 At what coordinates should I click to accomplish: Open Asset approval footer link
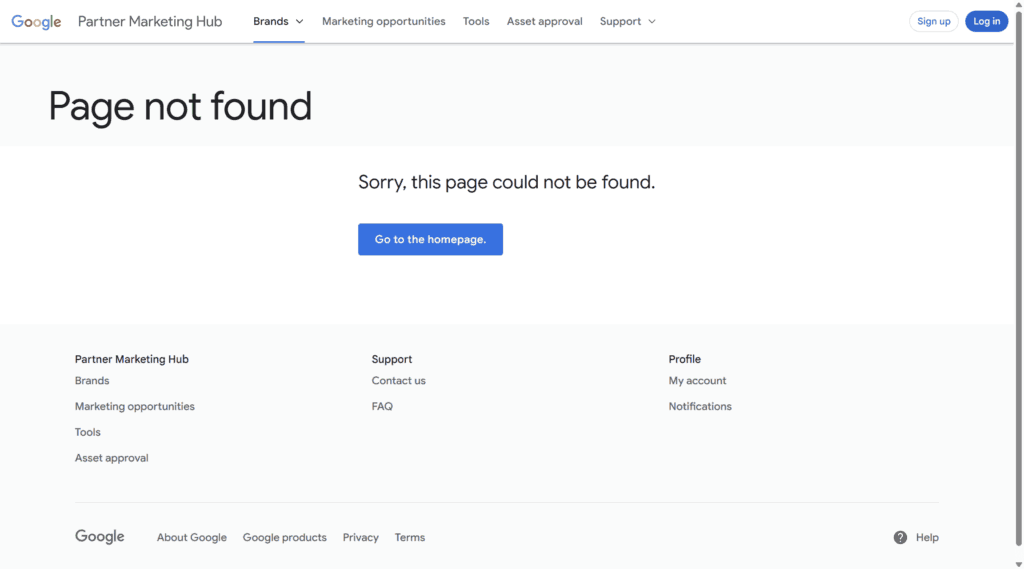112,458
